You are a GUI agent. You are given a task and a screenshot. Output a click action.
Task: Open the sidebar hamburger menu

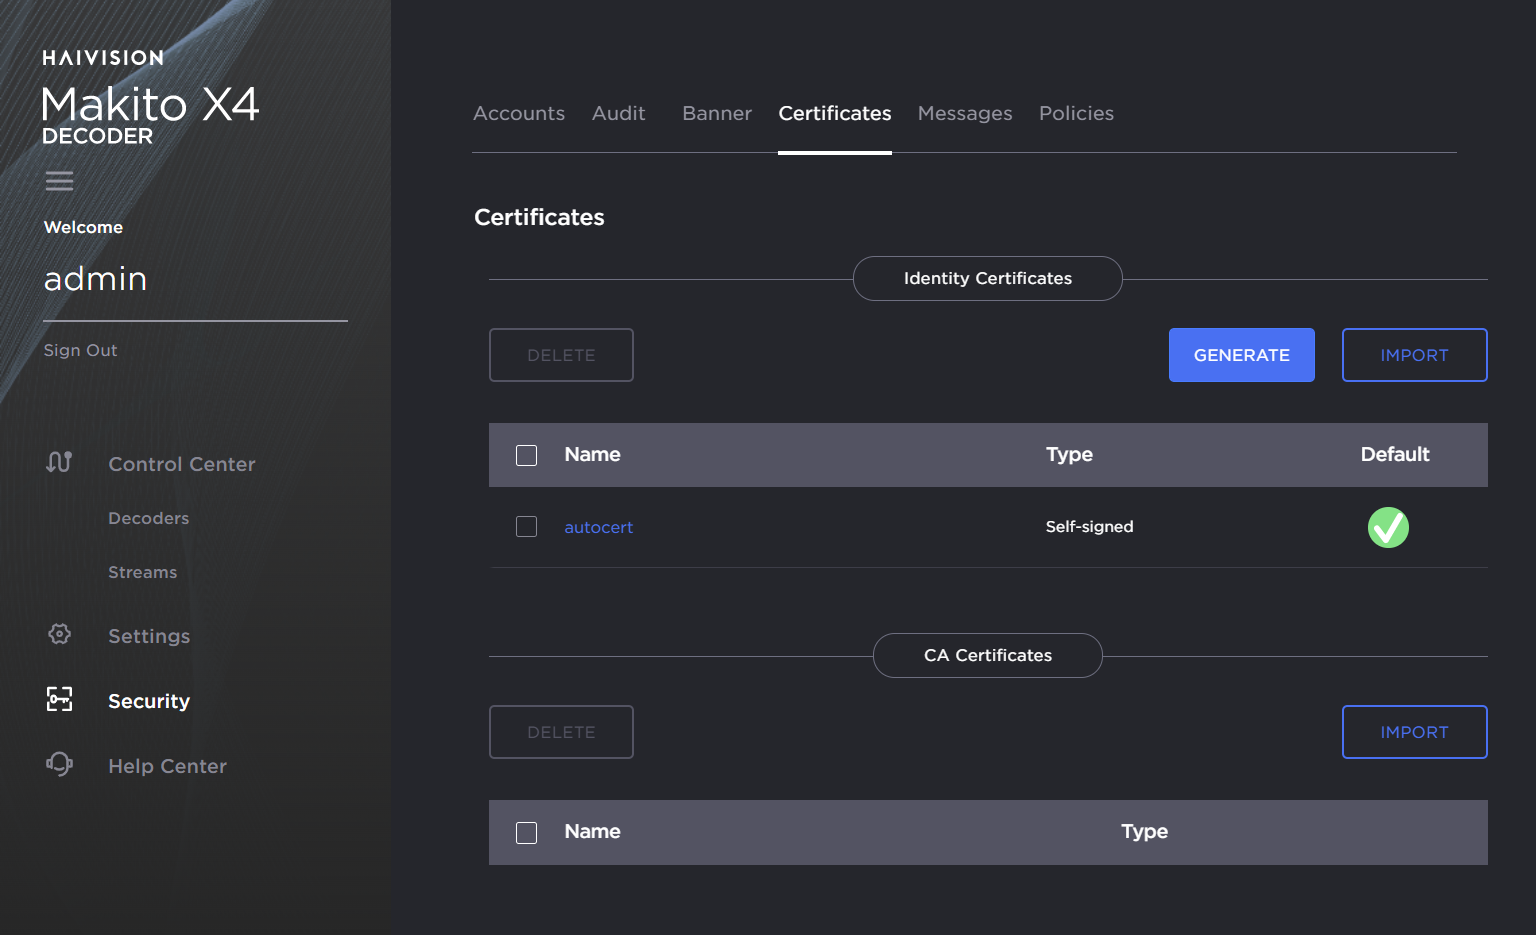click(x=59, y=180)
